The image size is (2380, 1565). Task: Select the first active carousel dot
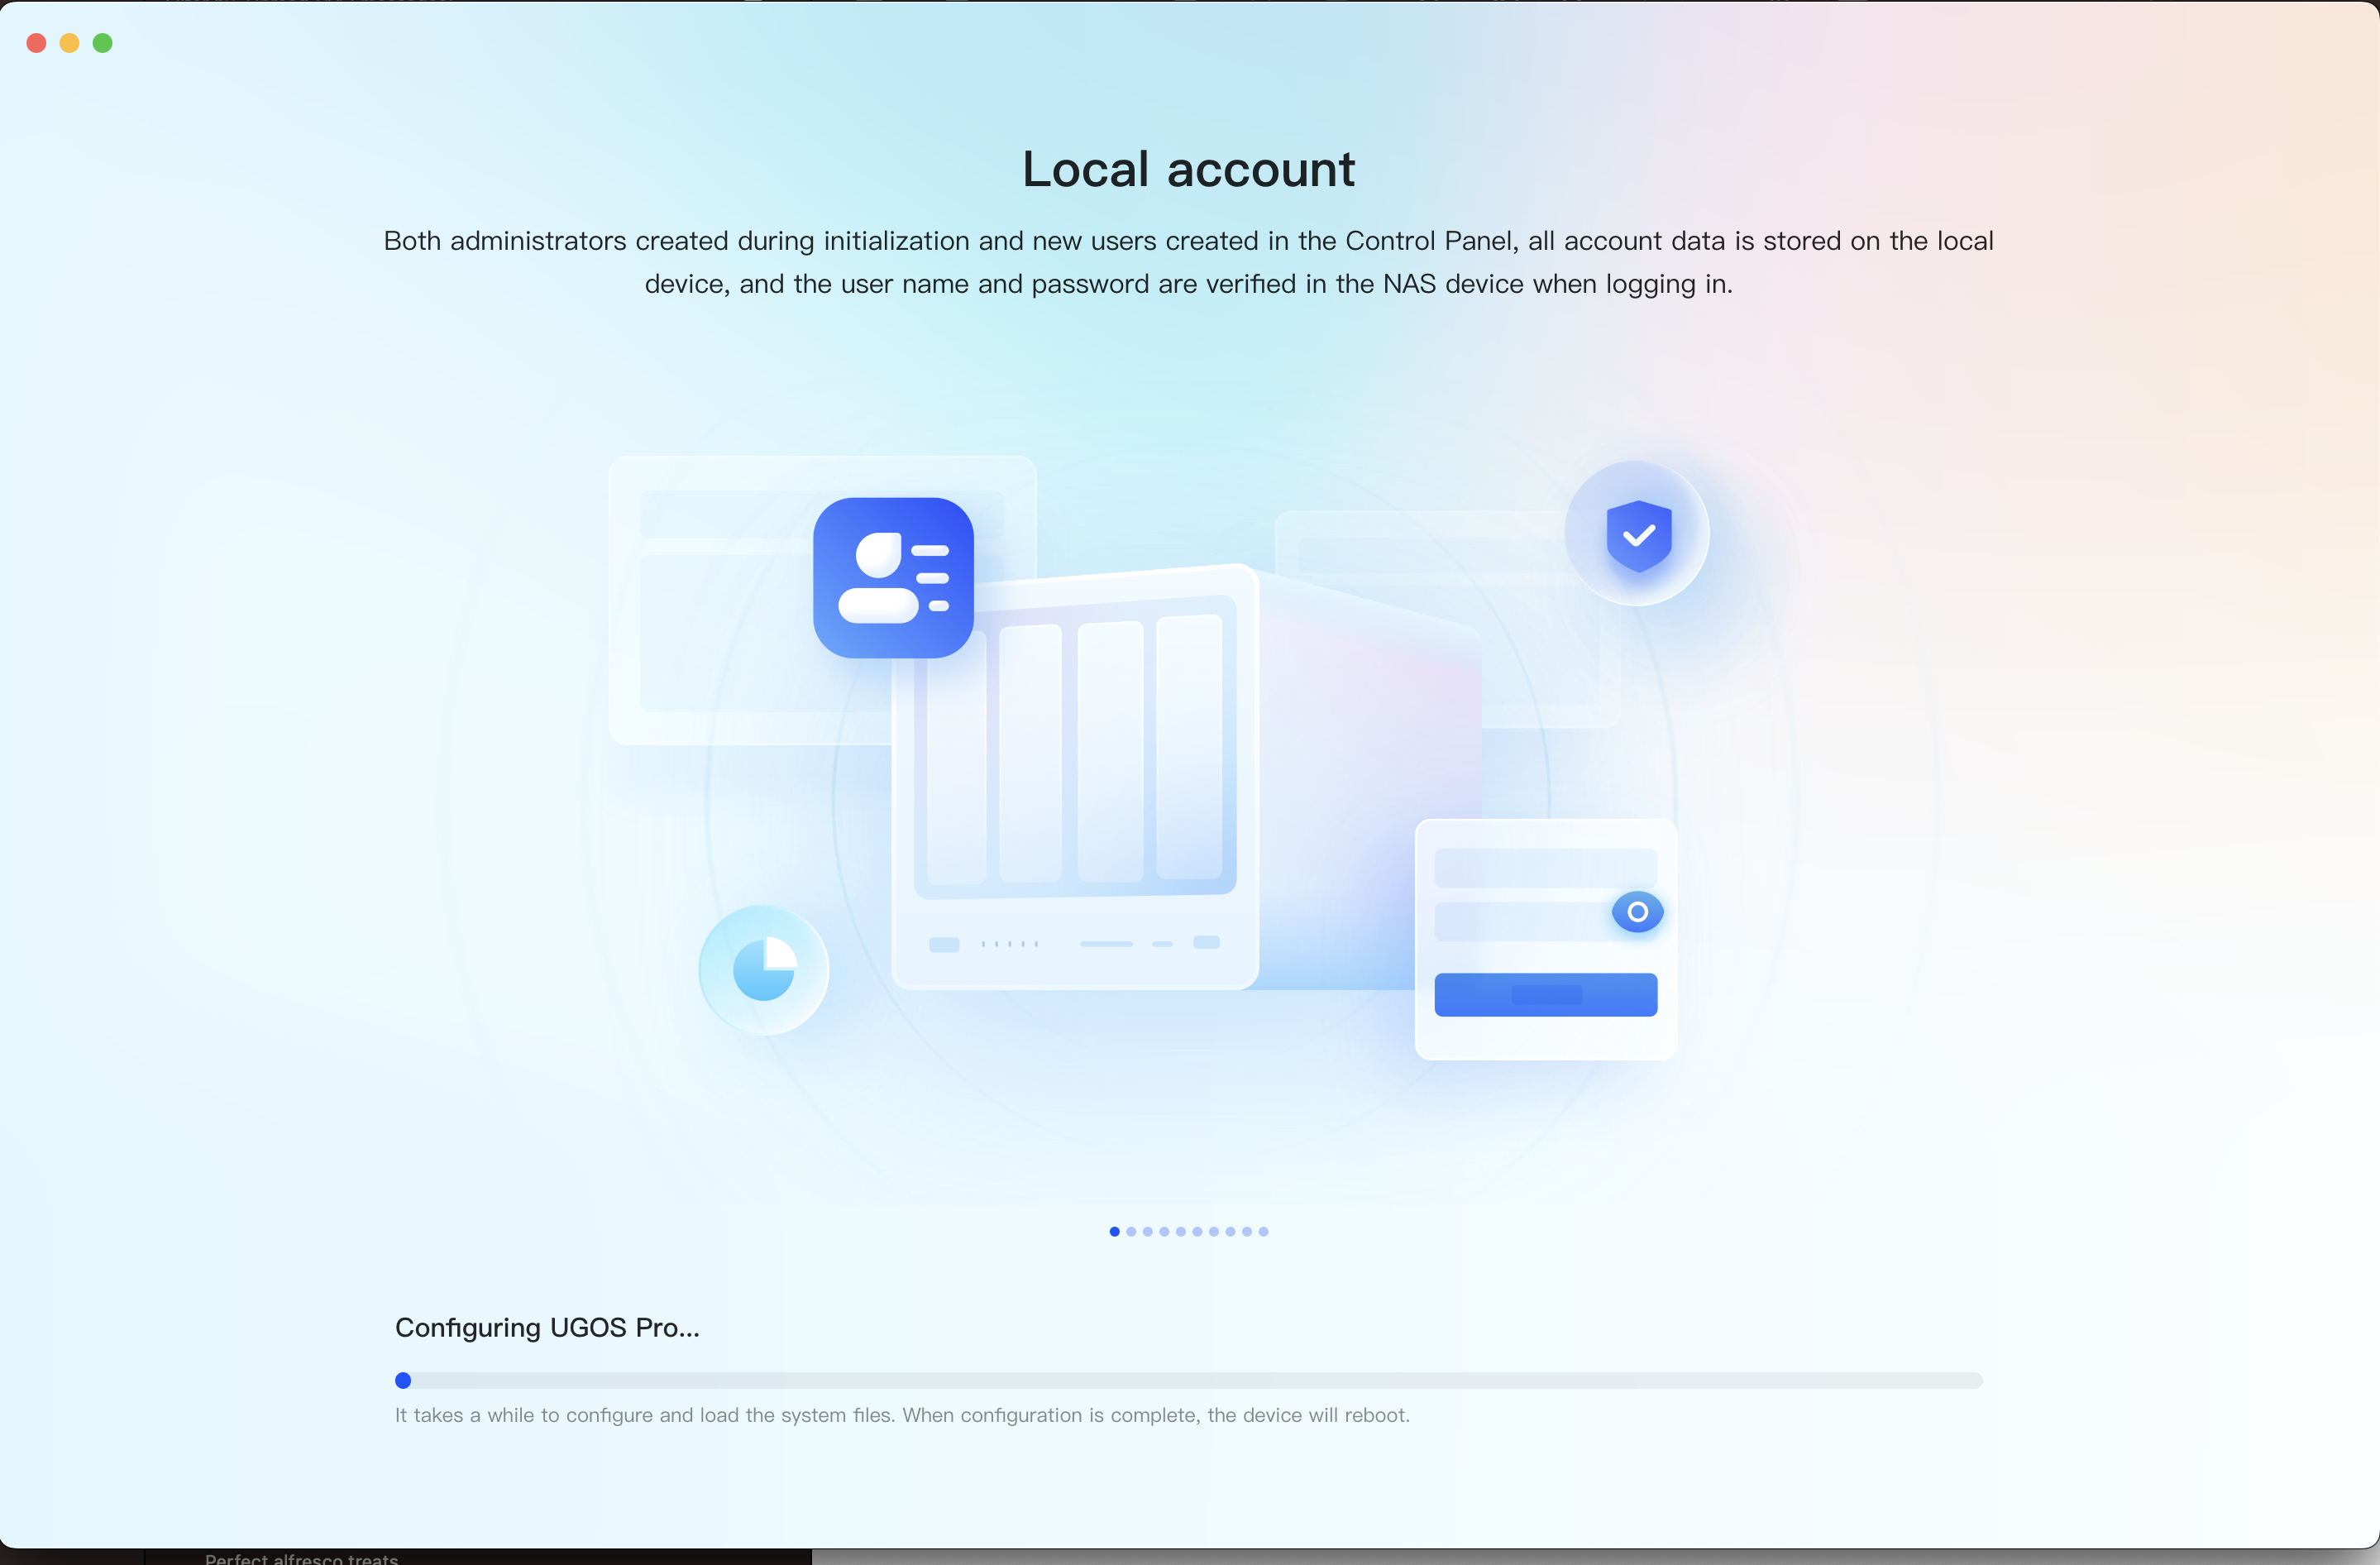point(1114,1231)
